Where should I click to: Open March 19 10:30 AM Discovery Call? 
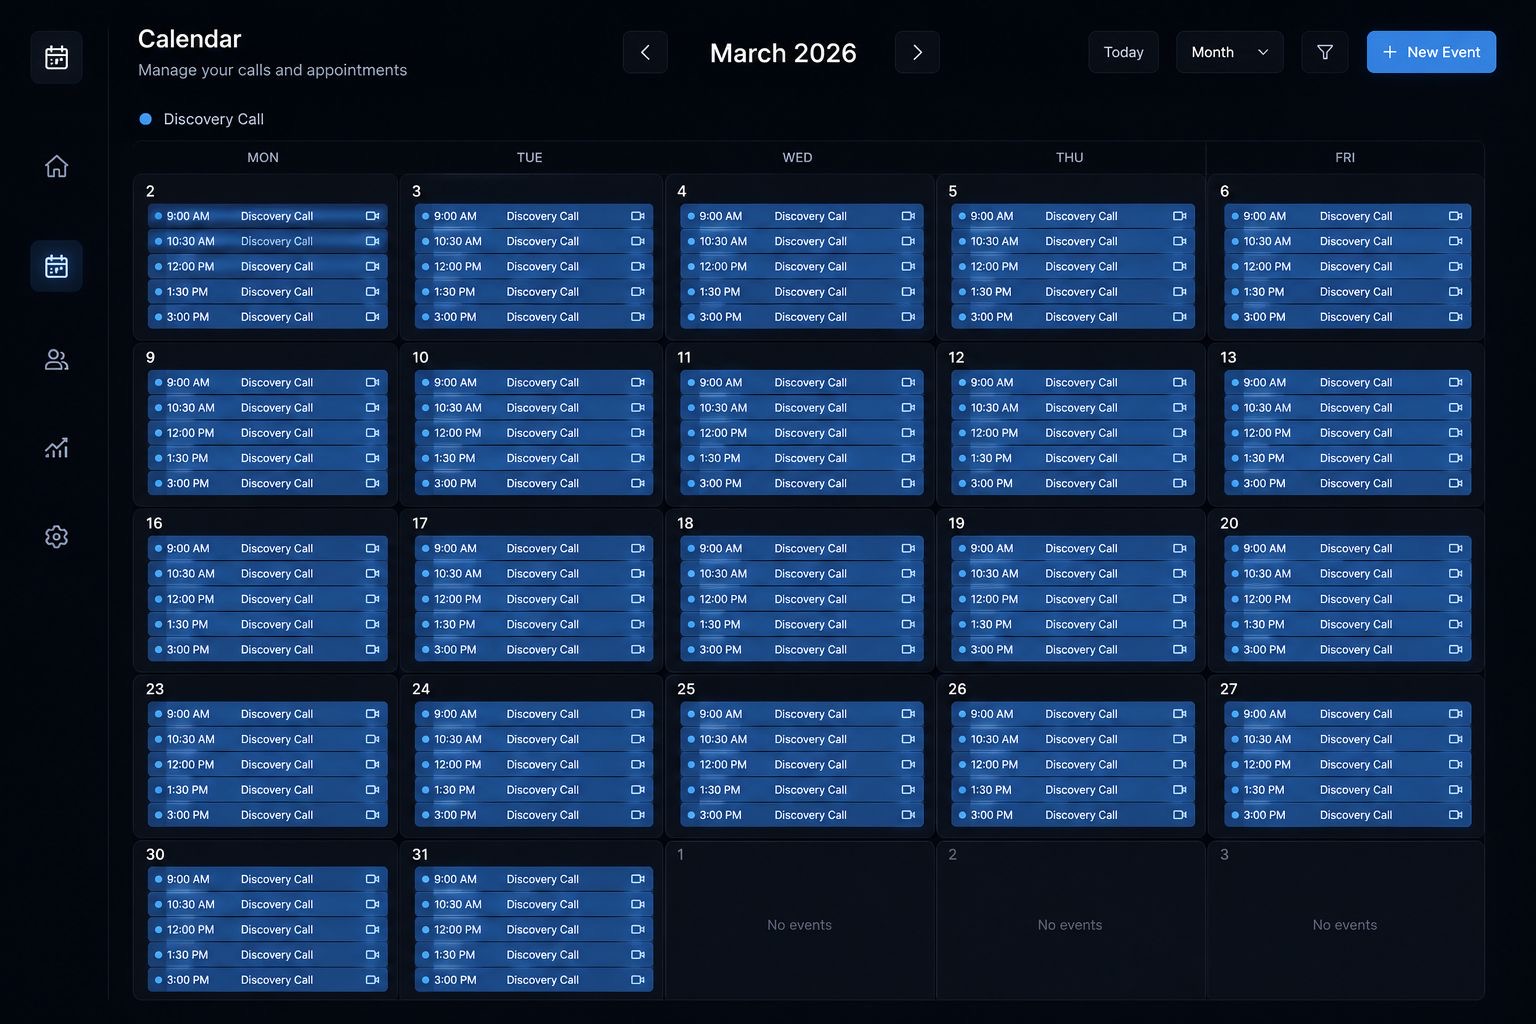[x=1073, y=574]
